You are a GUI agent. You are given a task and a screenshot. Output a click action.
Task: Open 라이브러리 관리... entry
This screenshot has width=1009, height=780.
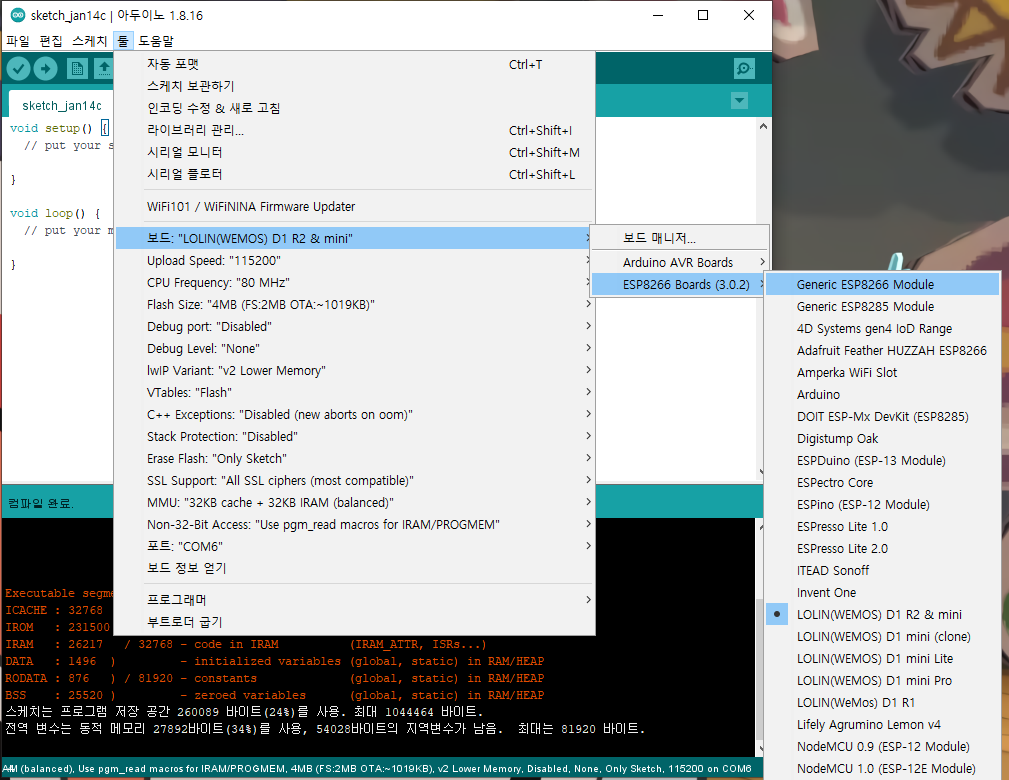click(355, 130)
